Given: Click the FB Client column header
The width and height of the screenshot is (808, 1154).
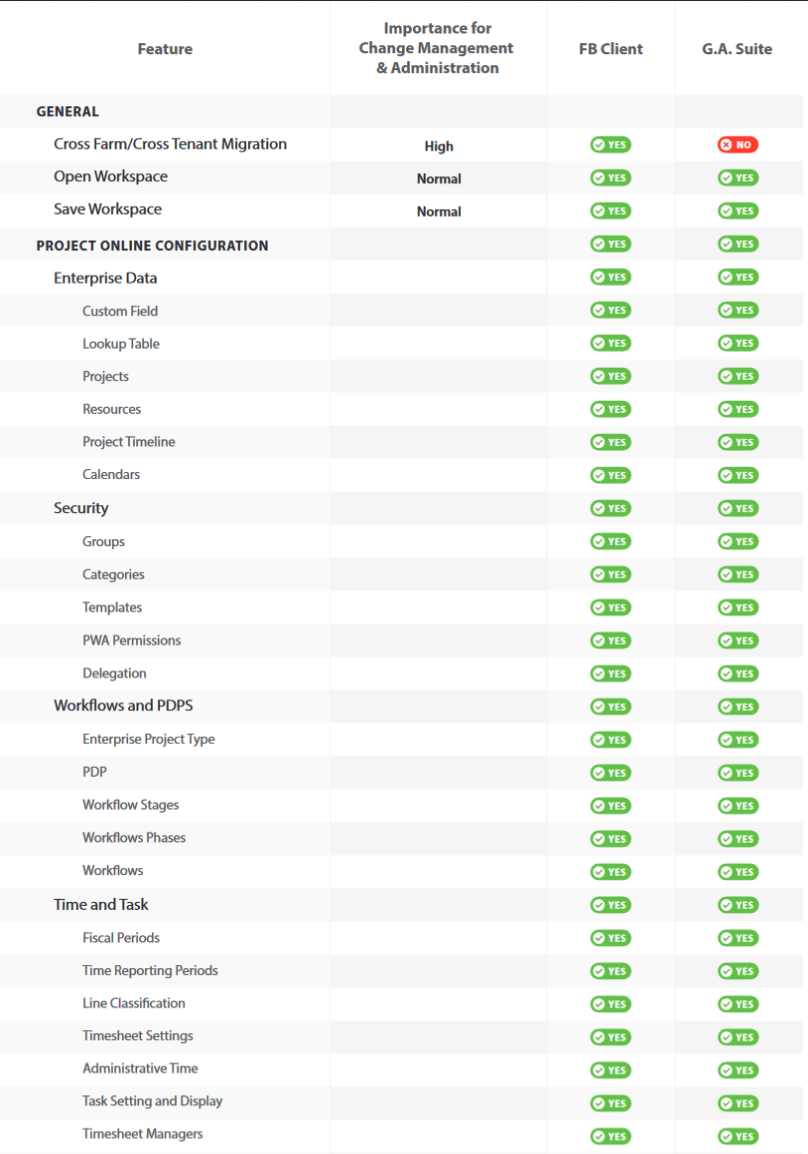Looking at the screenshot, I should 610,49.
